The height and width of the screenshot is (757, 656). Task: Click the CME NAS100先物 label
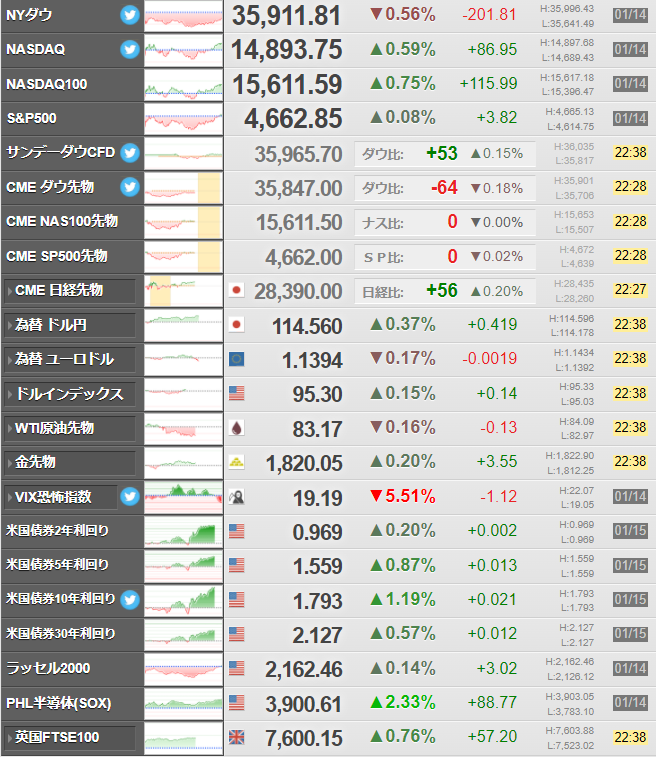62,221
